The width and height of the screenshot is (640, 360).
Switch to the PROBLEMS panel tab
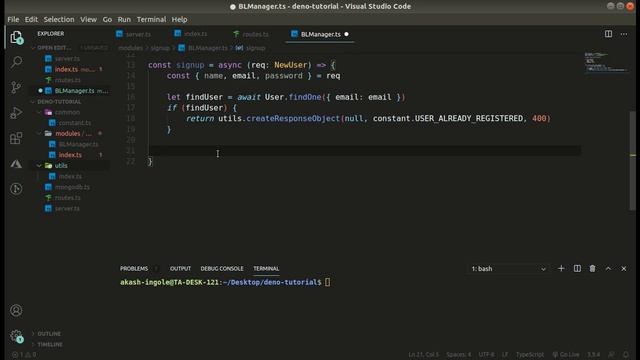tap(134, 269)
